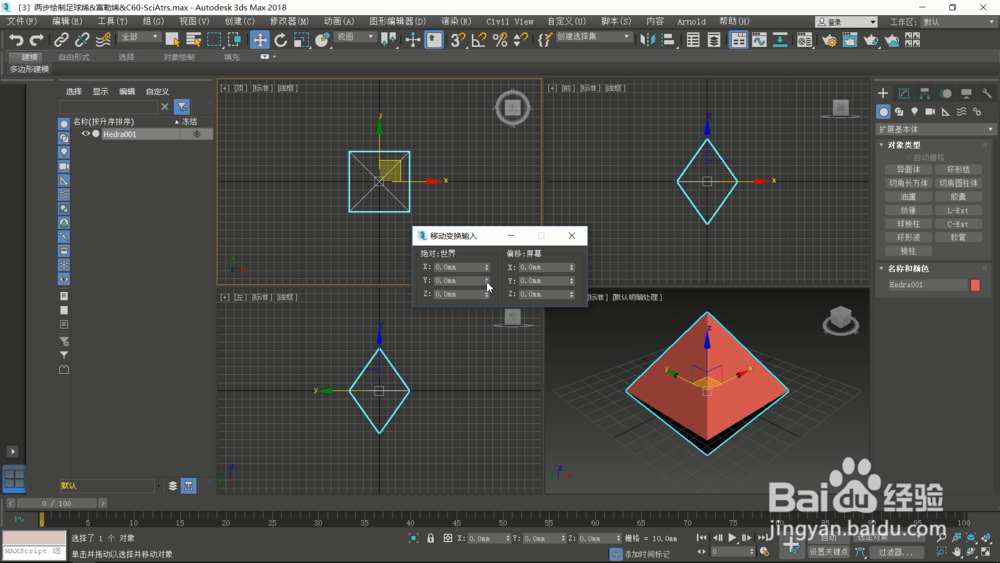Click the Mirror tool icon
The height and width of the screenshot is (563, 1000).
coord(647,40)
